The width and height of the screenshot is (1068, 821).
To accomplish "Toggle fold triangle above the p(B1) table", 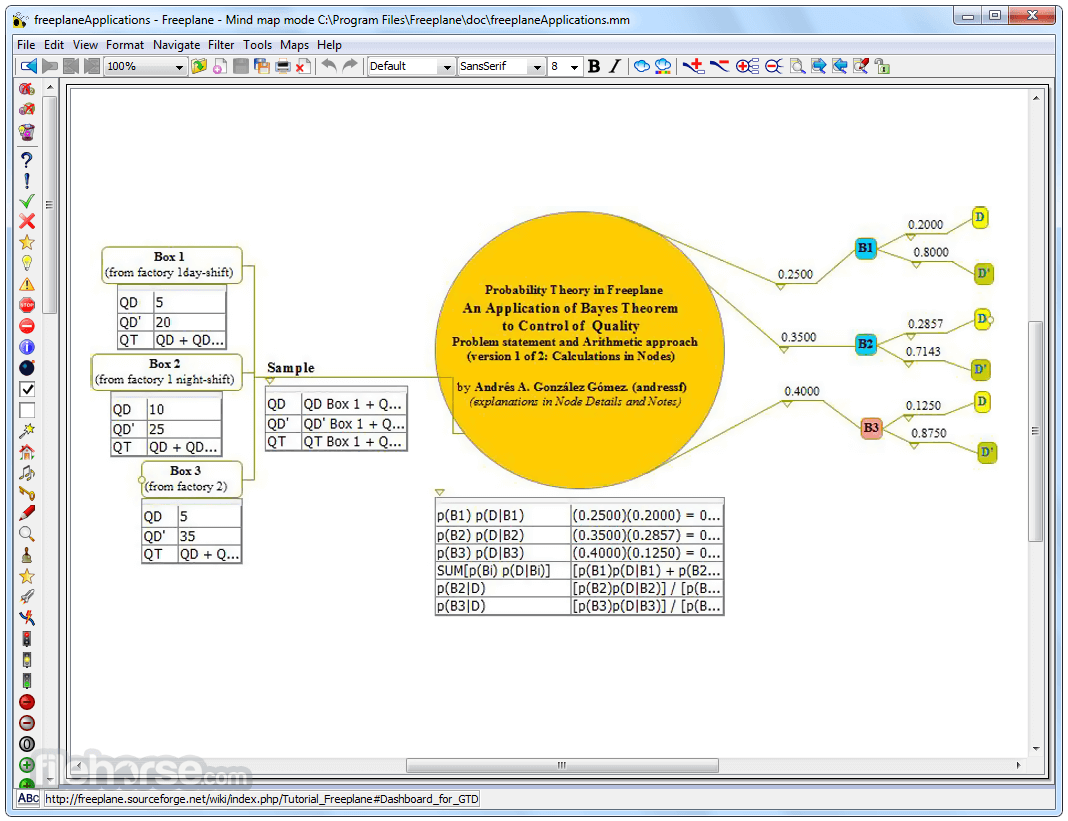I will 440,492.
